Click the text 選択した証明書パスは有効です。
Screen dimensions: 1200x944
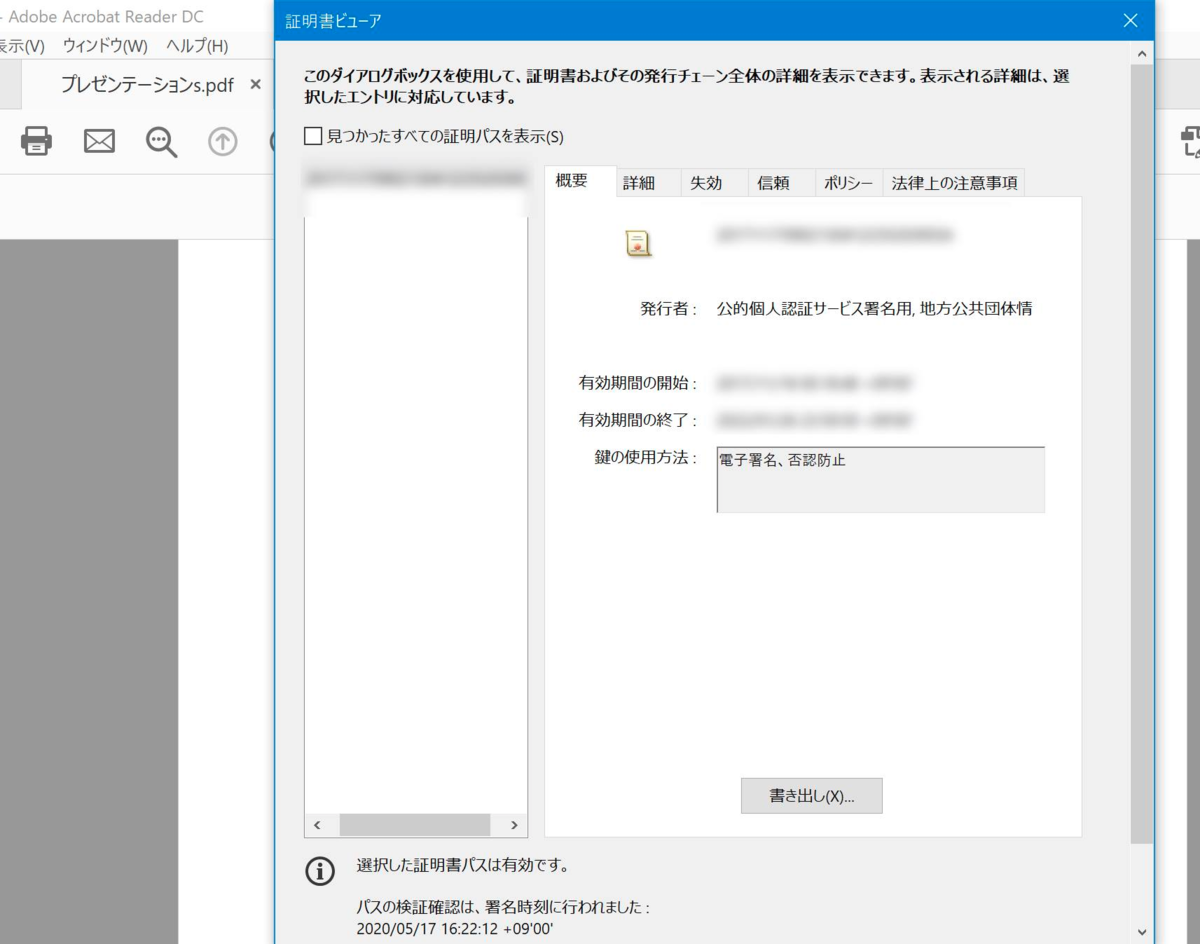coord(463,865)
